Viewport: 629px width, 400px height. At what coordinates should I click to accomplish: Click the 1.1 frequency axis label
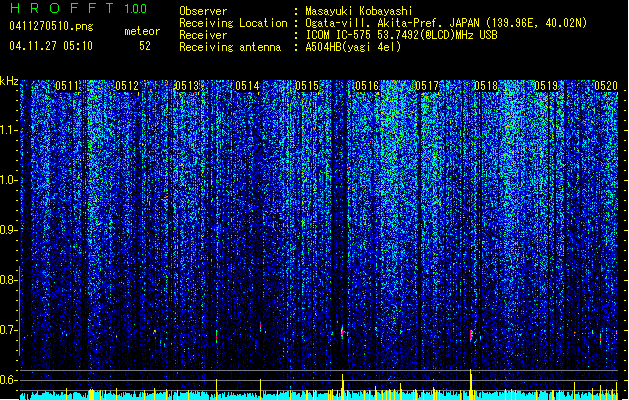(x=7, y=130)
